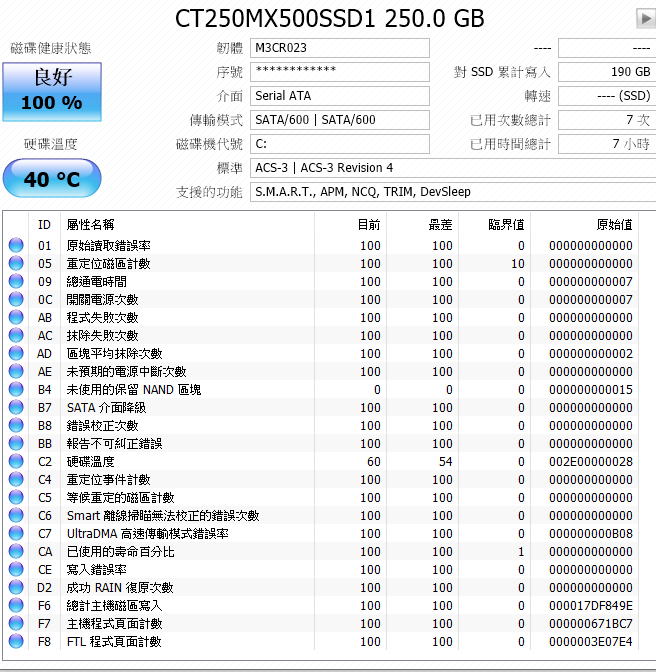
Task: Click the status orb for attribute CA
Action: coord(16,551)
